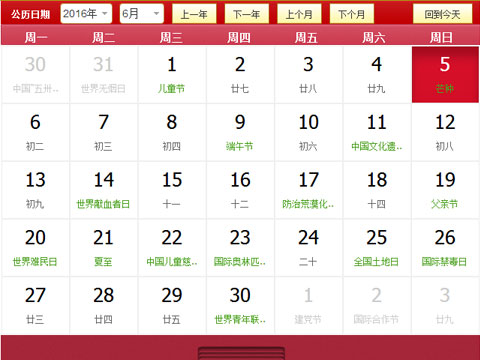Click the 公历日期 label
The image size is (480, 360).
[x=30, y=14]
